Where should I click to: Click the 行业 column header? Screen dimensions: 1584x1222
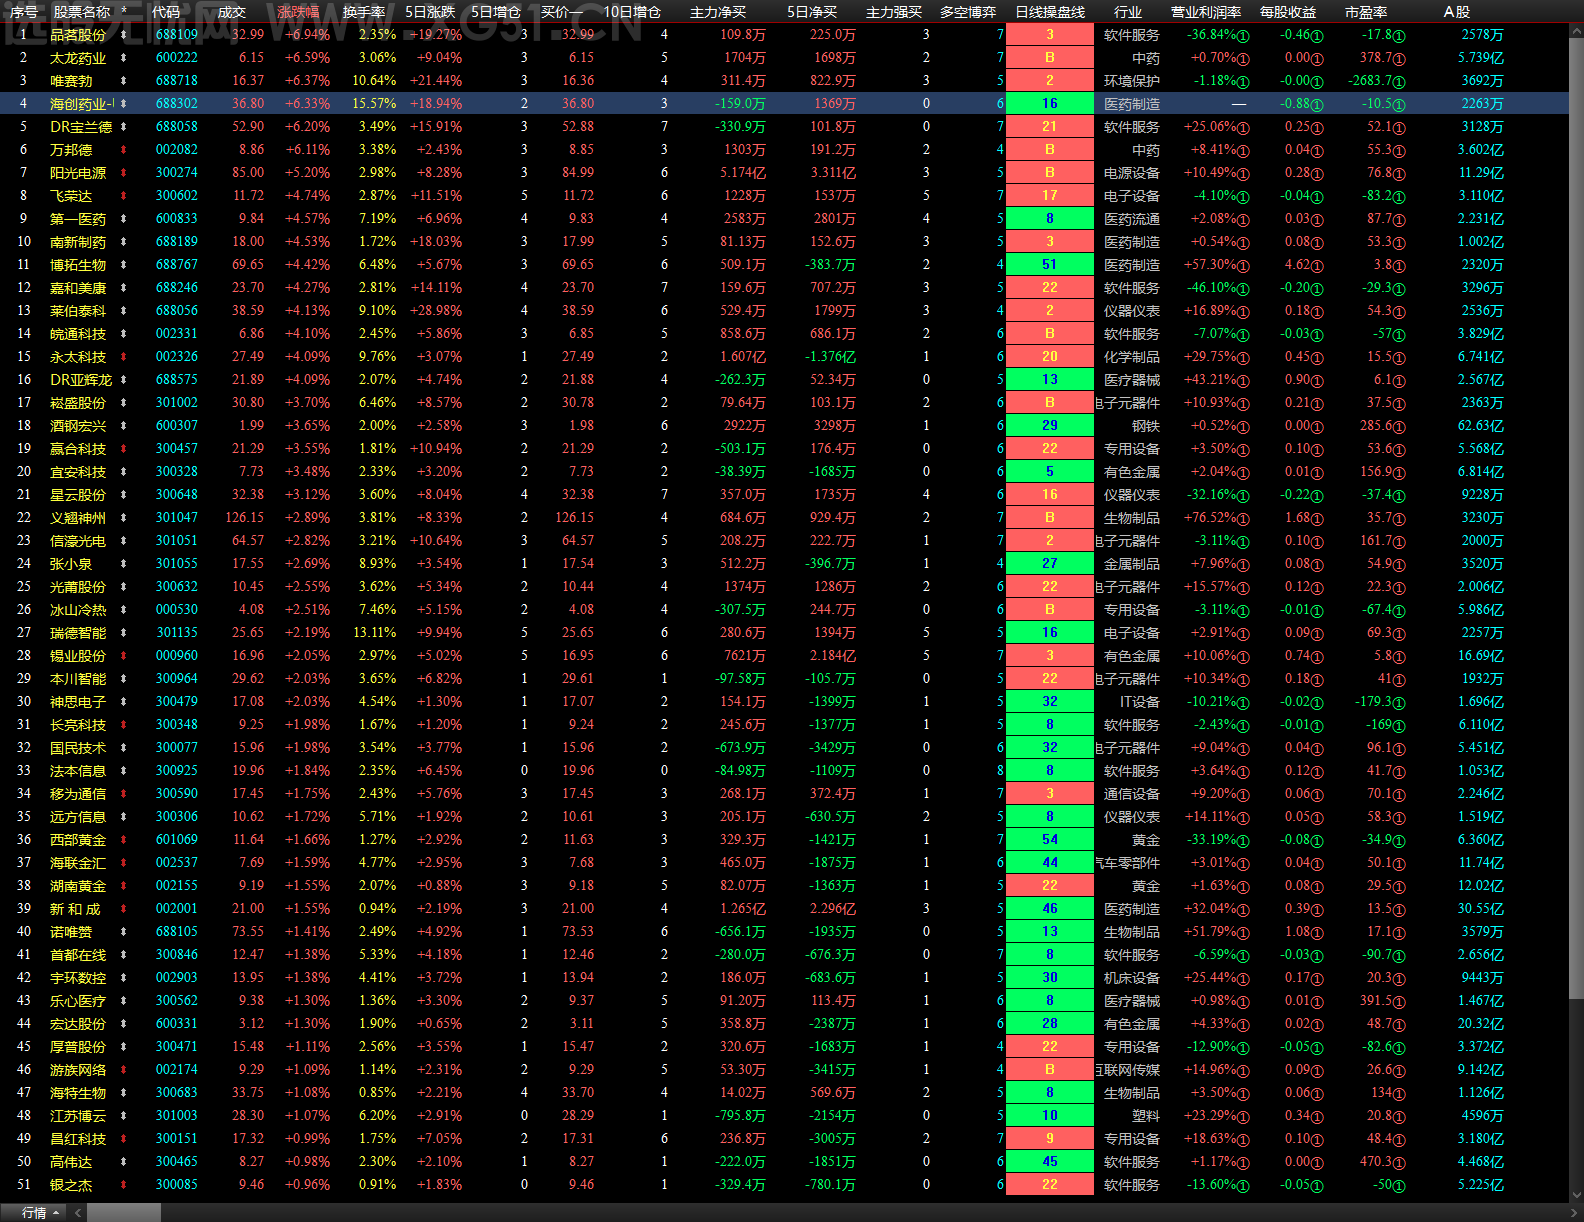pos(1128,12)
